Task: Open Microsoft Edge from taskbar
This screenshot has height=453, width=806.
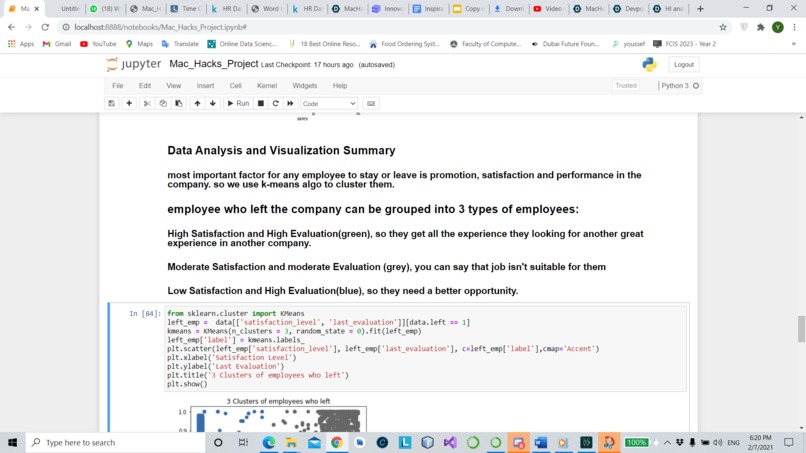Action: click(268, 442)
